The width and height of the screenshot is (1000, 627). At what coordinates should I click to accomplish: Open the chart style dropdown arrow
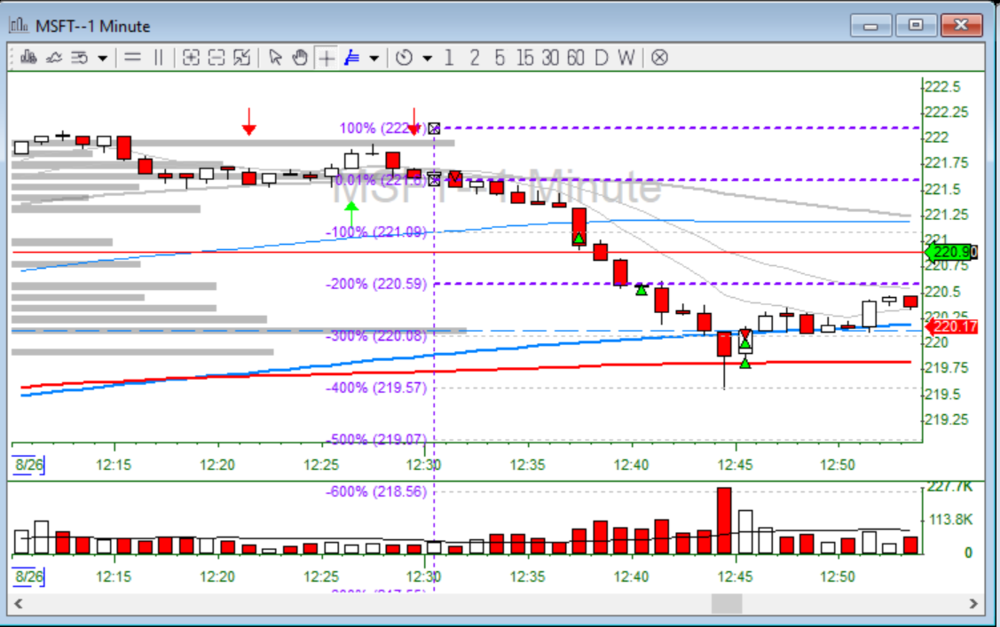click(x=103, y=57)
